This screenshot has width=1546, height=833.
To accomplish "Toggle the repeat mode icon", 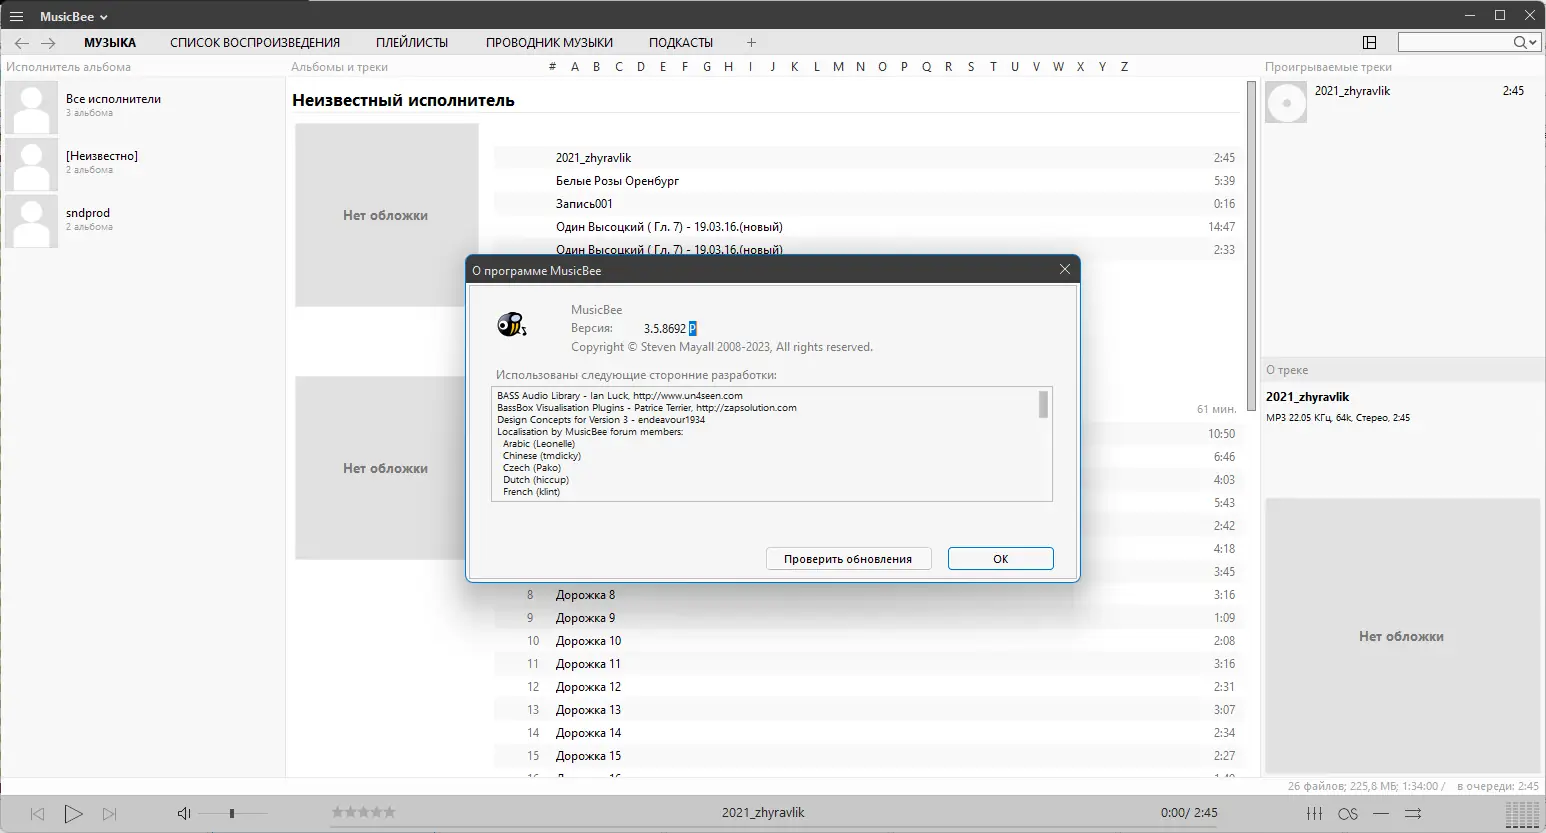I will pos(1381,813).
